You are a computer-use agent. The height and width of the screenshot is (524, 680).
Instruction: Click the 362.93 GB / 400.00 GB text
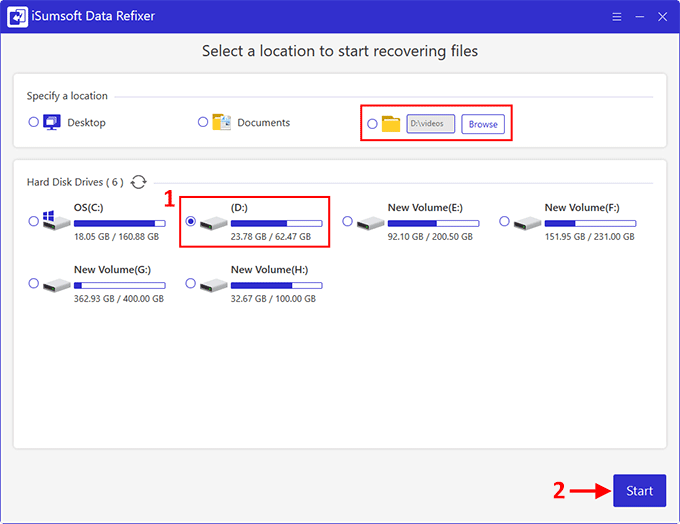click(119, 299)
